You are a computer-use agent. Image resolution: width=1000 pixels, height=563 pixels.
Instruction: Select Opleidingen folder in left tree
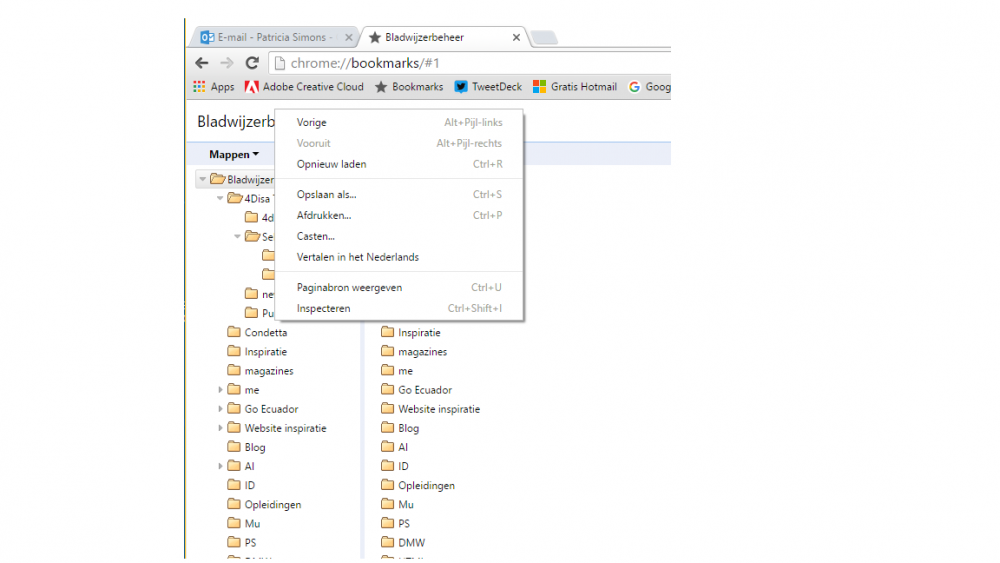tap(265, 504)
